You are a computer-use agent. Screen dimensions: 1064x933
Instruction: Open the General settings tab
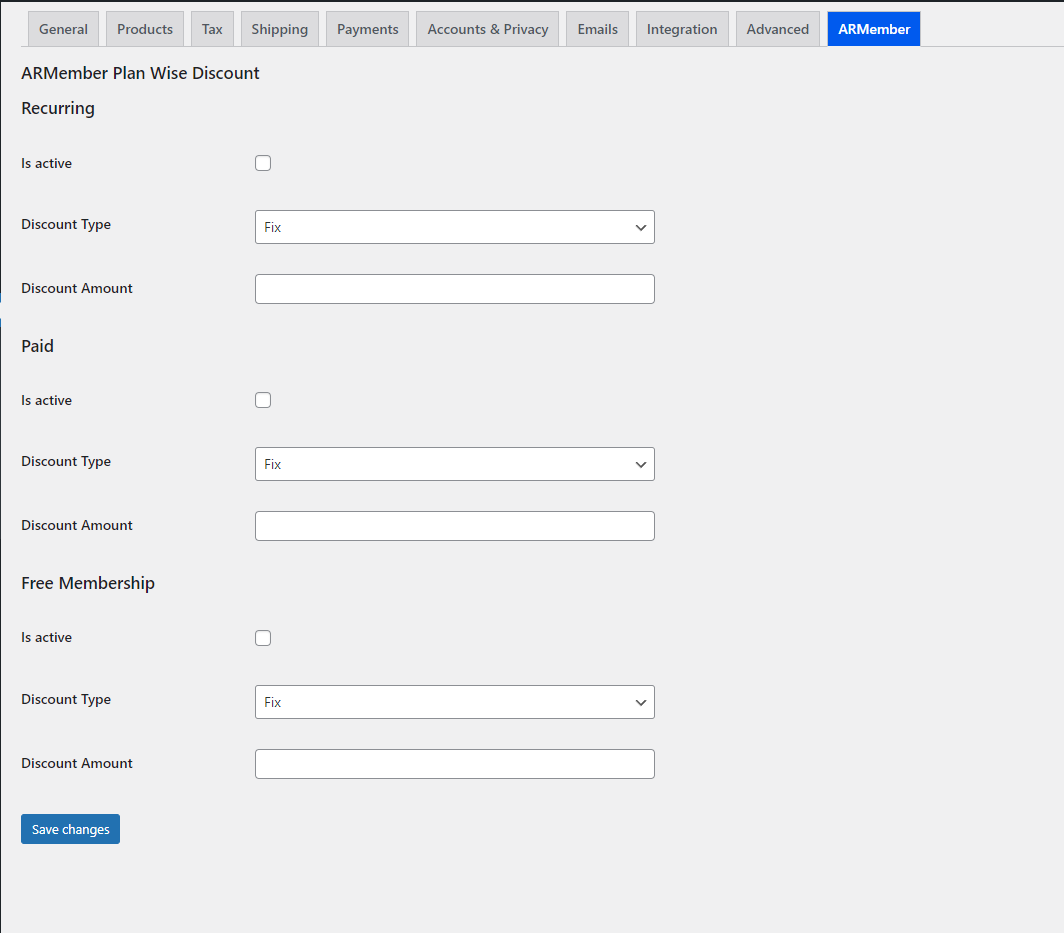63,29
